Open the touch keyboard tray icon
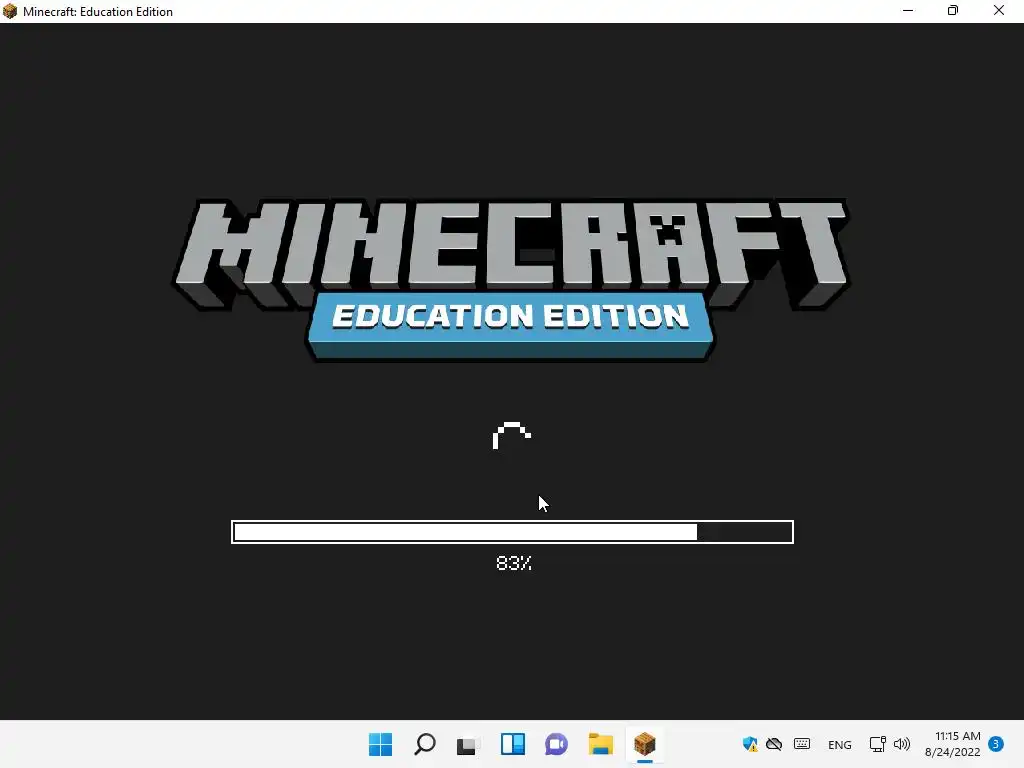This screenshot has height=768, width=1024. [802, 744]
